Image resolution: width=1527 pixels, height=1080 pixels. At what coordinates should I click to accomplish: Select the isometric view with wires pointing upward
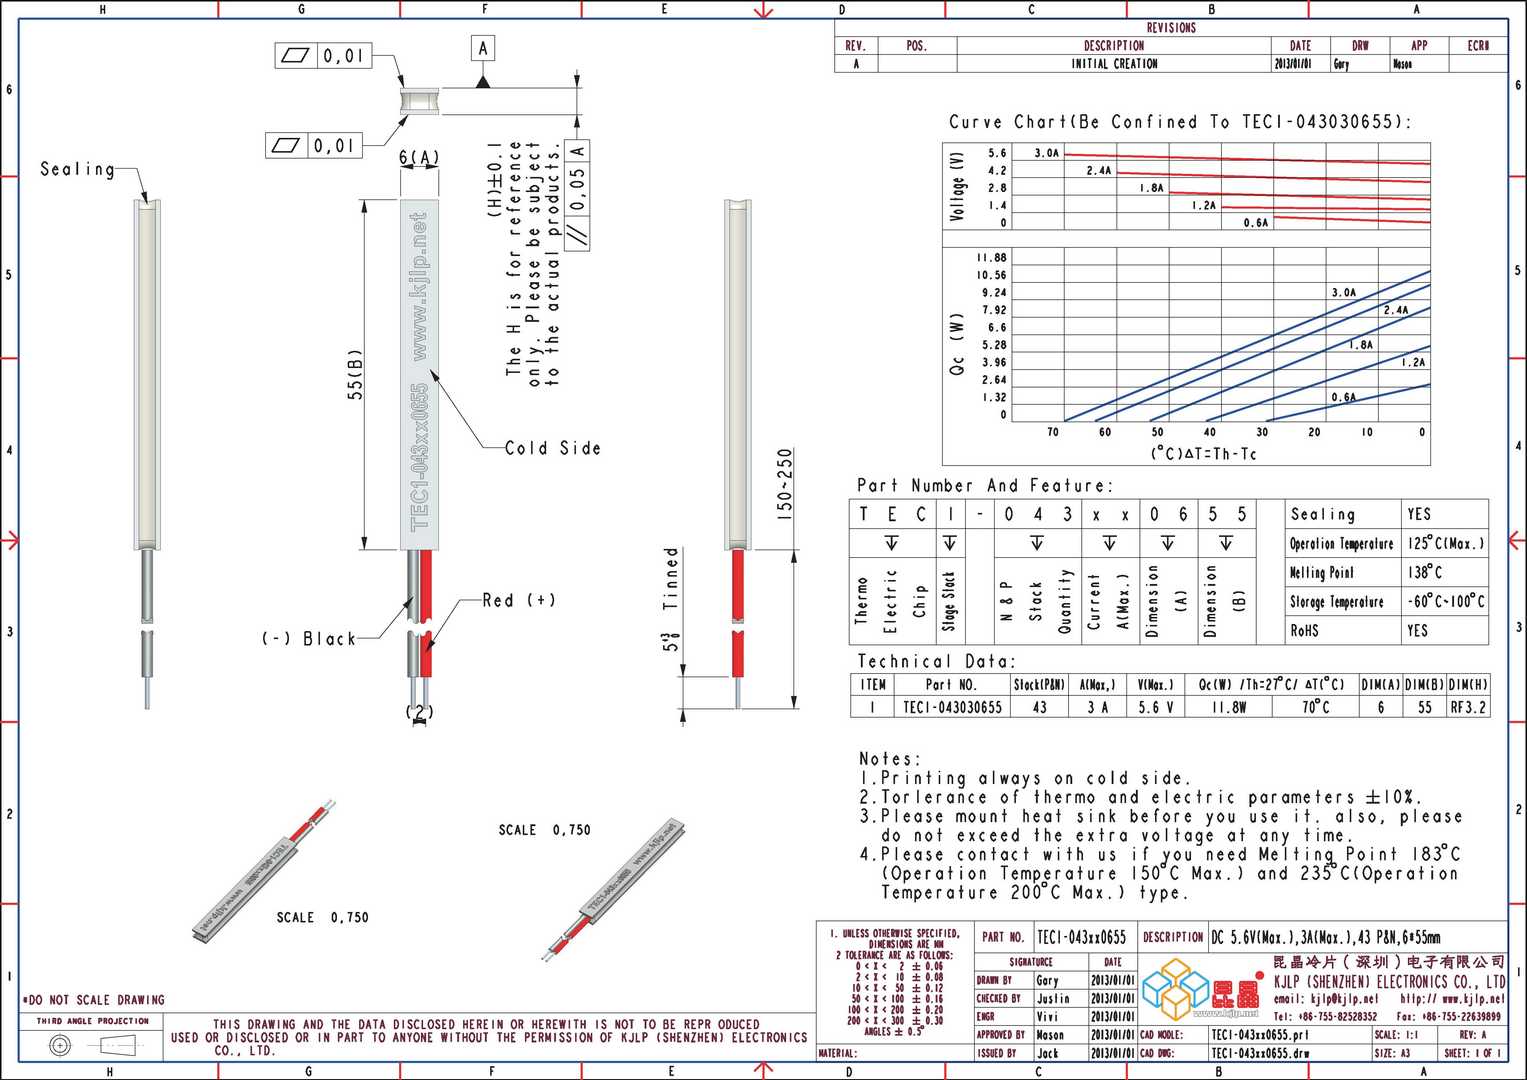tap(262, 869)
